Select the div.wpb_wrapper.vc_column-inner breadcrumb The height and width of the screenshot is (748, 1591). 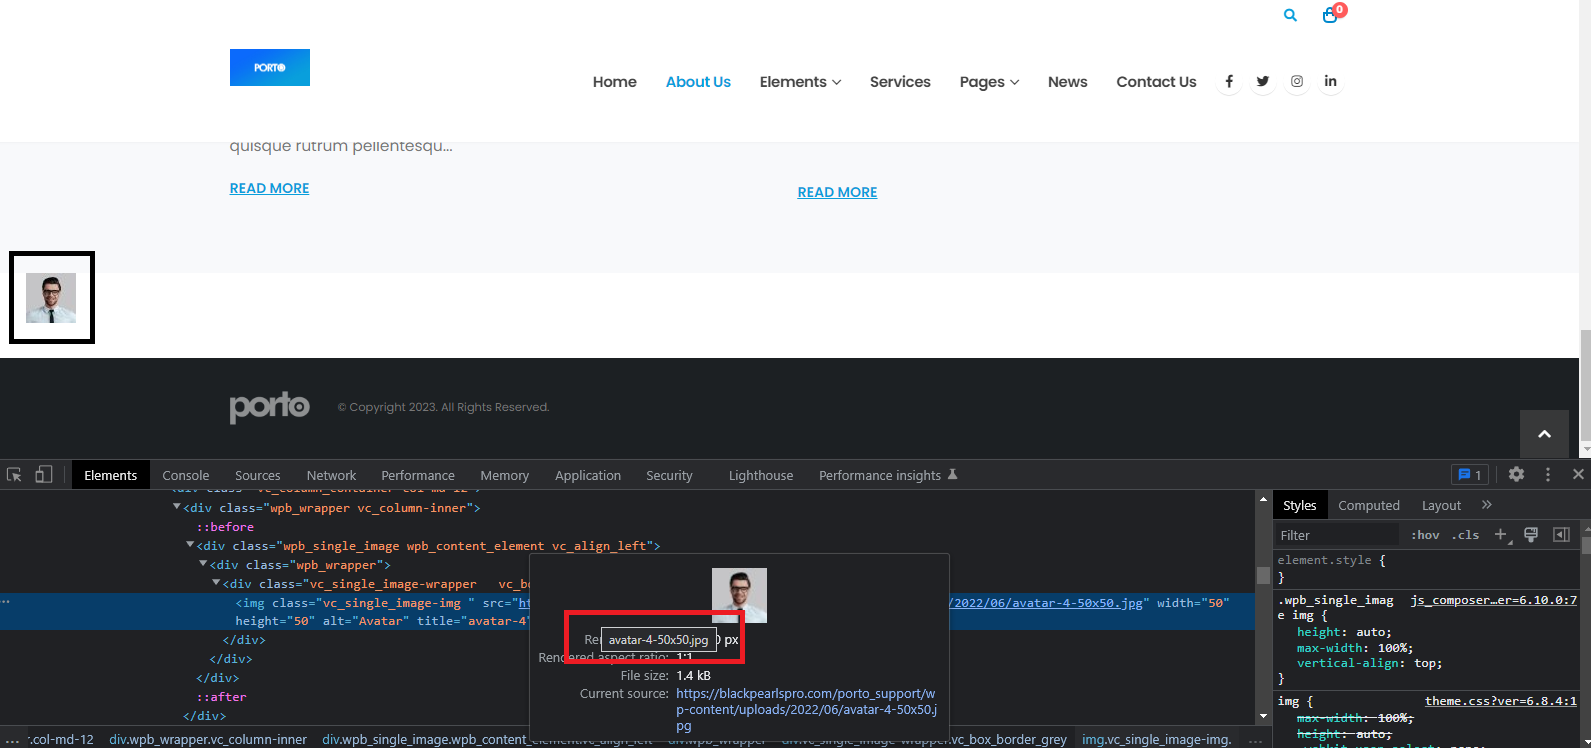click(208, 739)
